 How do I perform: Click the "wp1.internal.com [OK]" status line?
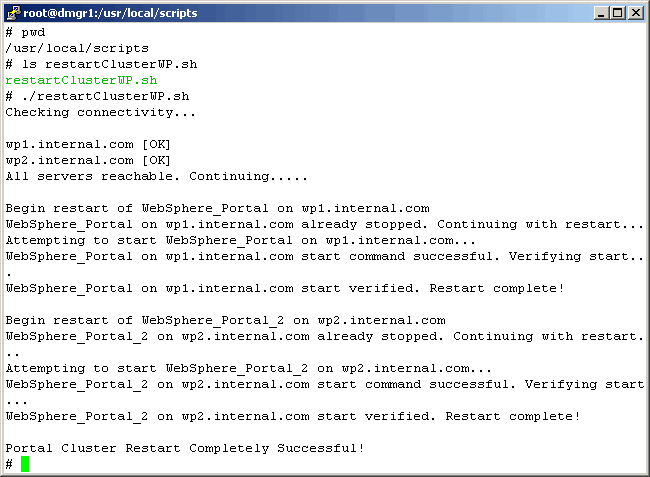click(x=89, y=144)
